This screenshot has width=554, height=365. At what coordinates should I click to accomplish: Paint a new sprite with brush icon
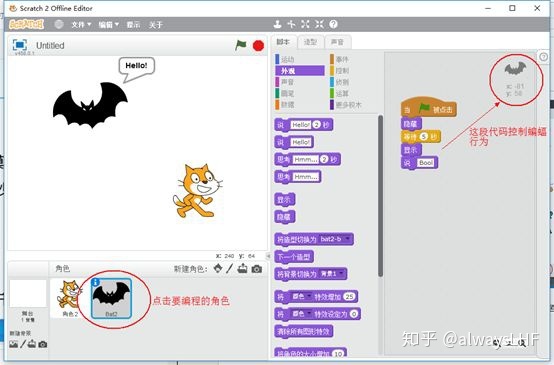tap(230, 269)
